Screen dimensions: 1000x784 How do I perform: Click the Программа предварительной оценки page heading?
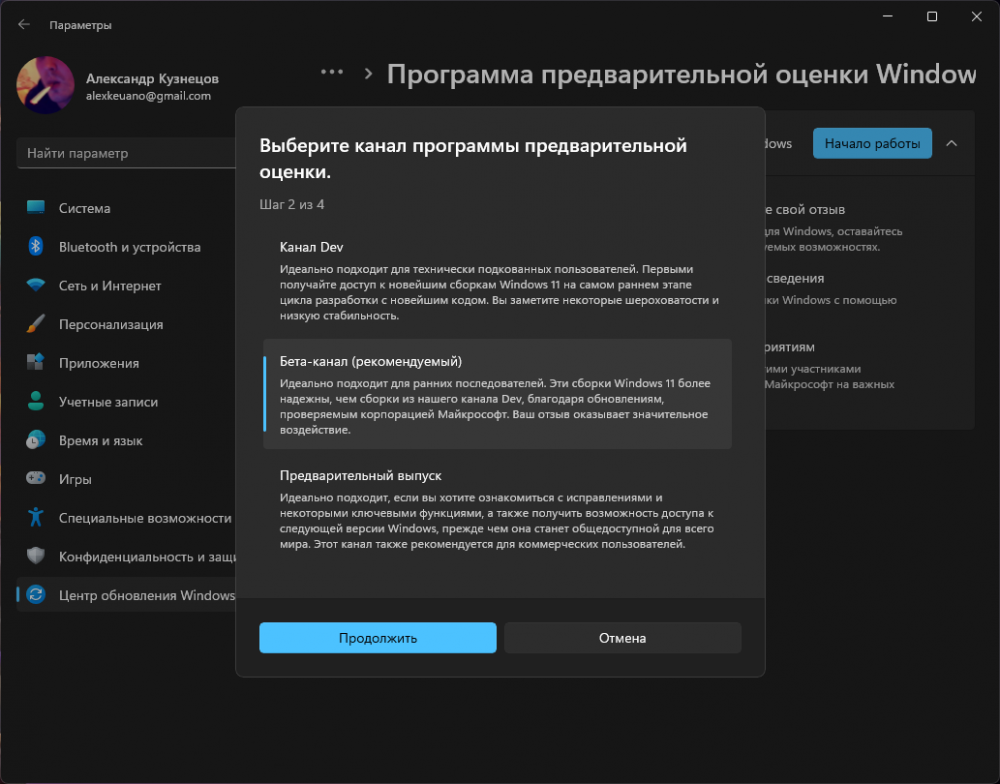coord(681,74)
